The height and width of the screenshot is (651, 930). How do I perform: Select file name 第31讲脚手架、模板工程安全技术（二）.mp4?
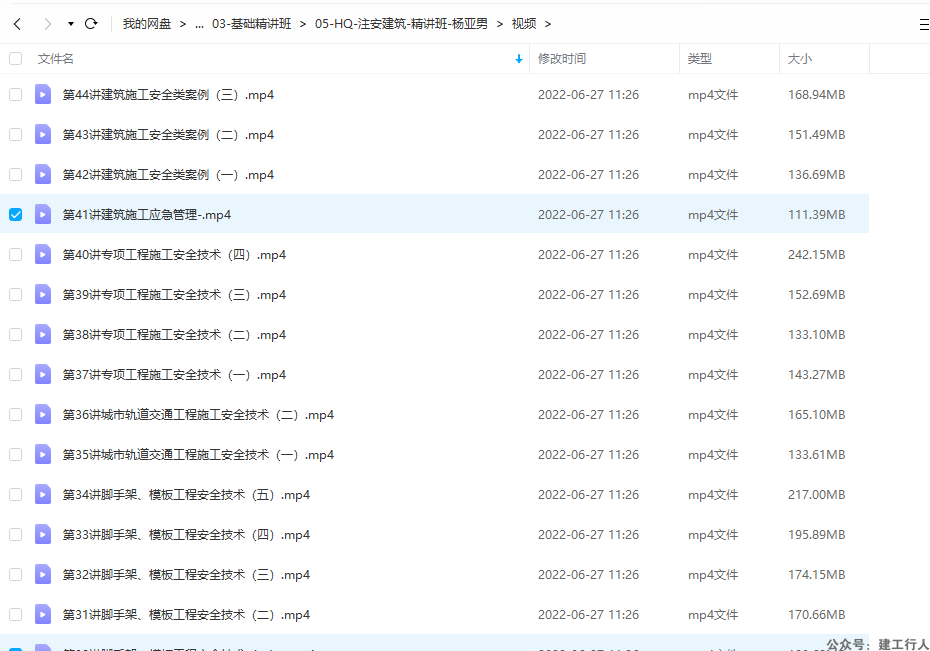tap(186, 615)
